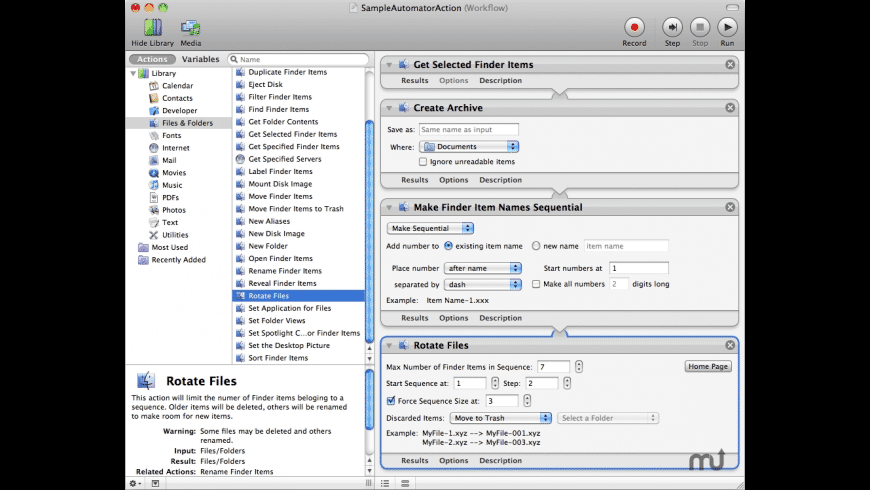Select Set the Desktop Picture action
Image resolution: width=870 pixels, height=490 pixels.
coord(289,345)
